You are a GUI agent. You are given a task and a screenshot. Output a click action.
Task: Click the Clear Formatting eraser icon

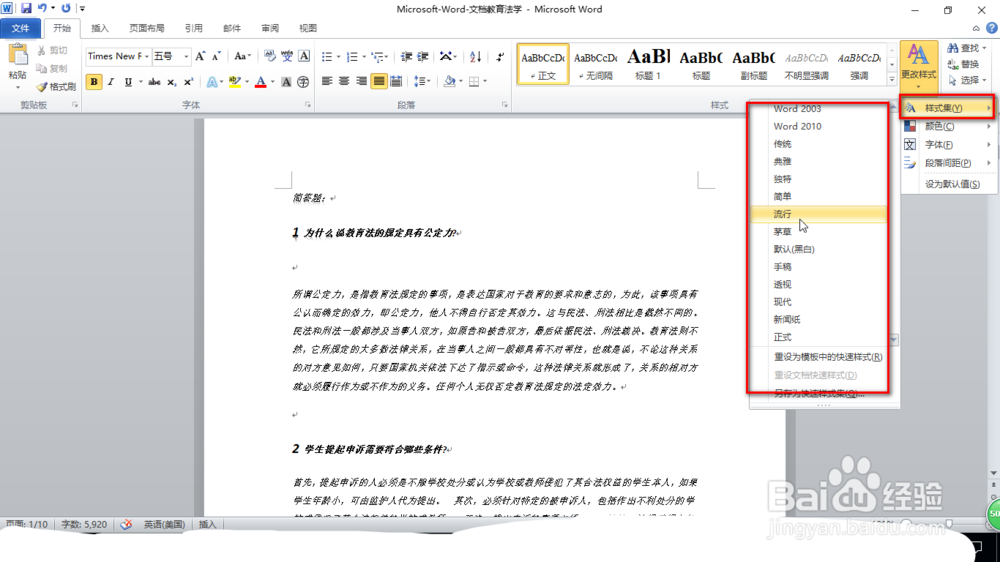pyautogui.click(x=270, y=56)
